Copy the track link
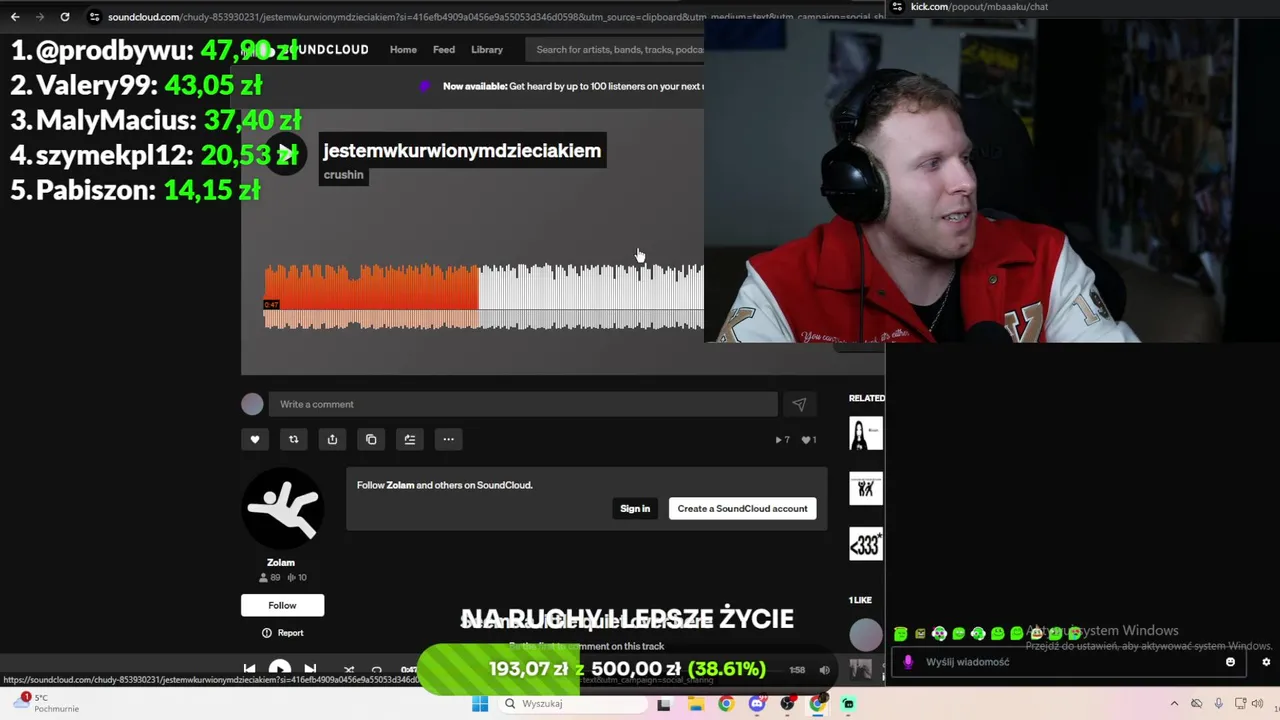Viewport: 1280px width, 720px height. pos(371,439)
